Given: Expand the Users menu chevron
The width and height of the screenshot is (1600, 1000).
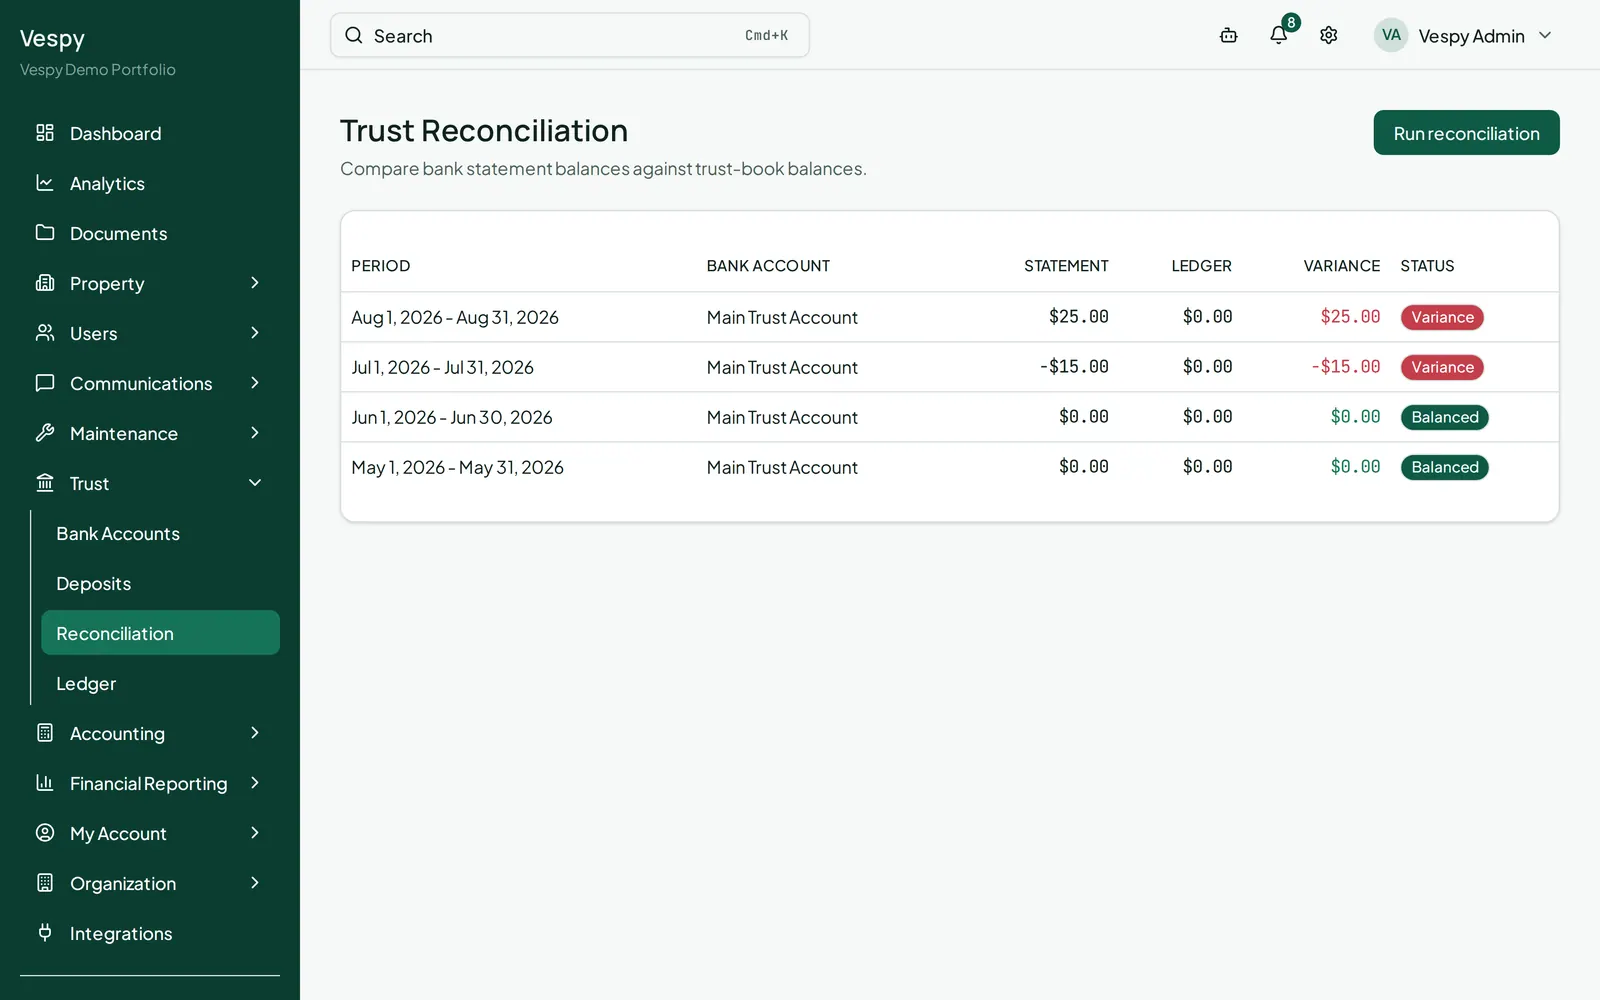Looking at the screenshot, I should 255,333.
